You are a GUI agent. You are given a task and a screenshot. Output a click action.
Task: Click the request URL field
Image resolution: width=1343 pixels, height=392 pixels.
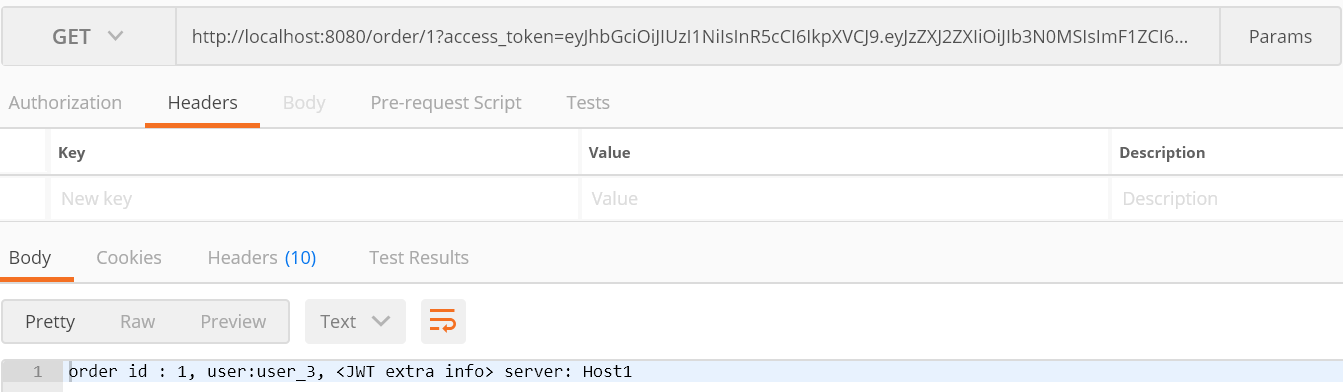pyautogui.click(x=697, y=37)
